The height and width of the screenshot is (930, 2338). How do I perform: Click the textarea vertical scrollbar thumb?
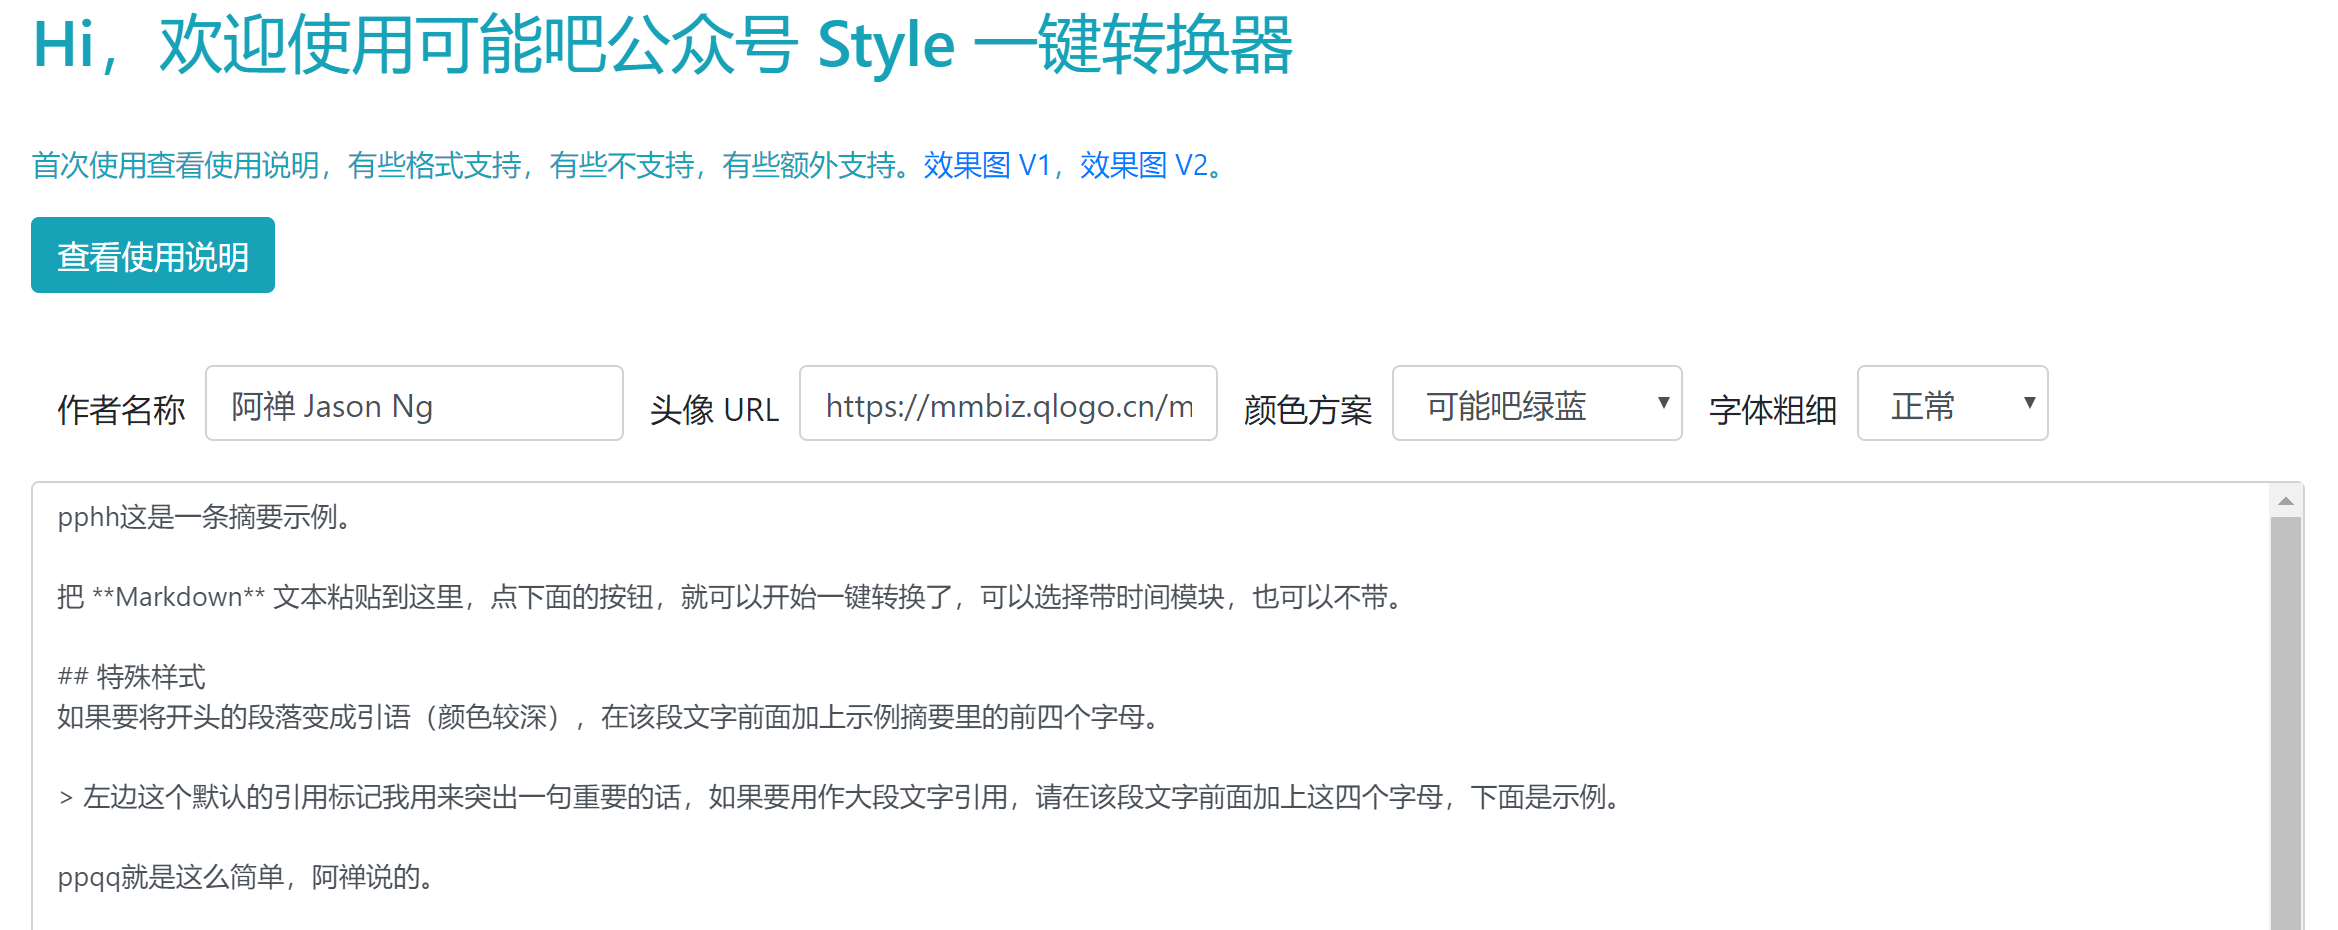(2285, 720)
